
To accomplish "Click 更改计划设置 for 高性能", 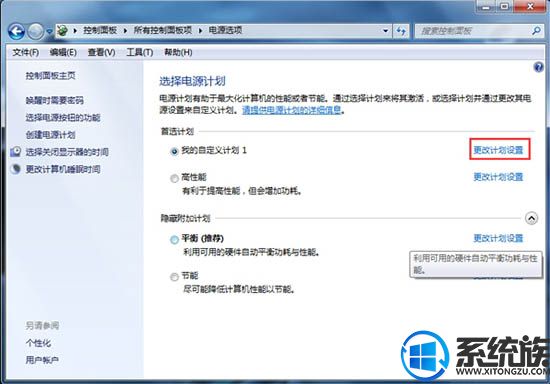I will 498,177.
